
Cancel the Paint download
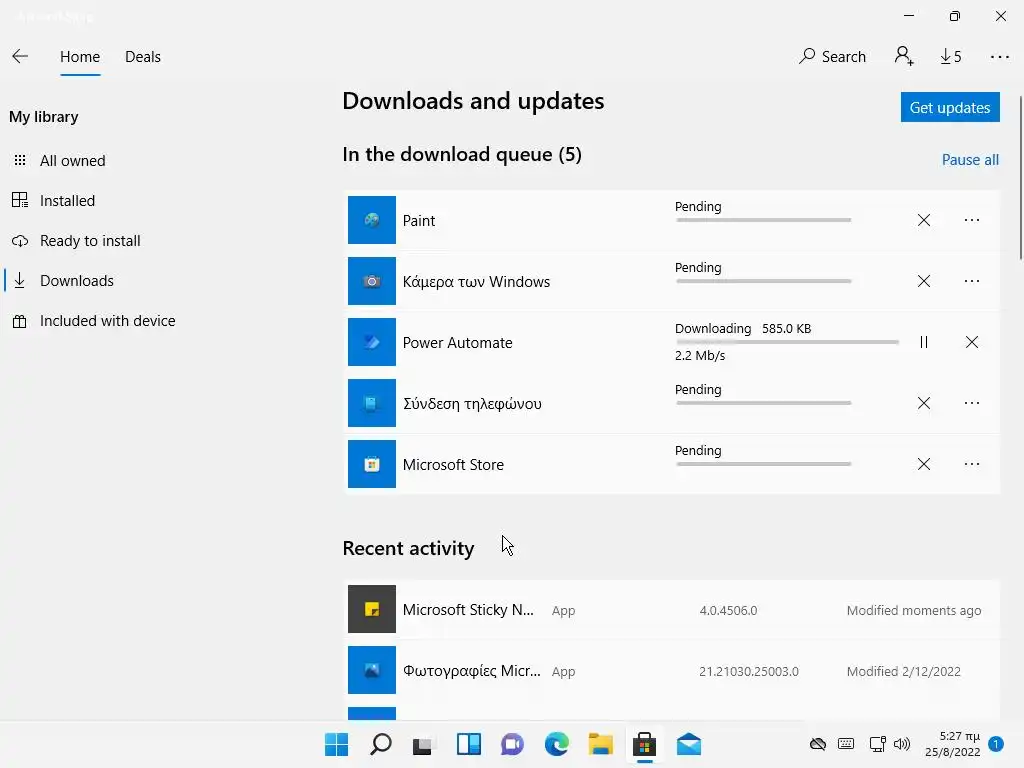pyautogui.click(x=923, y=220)
